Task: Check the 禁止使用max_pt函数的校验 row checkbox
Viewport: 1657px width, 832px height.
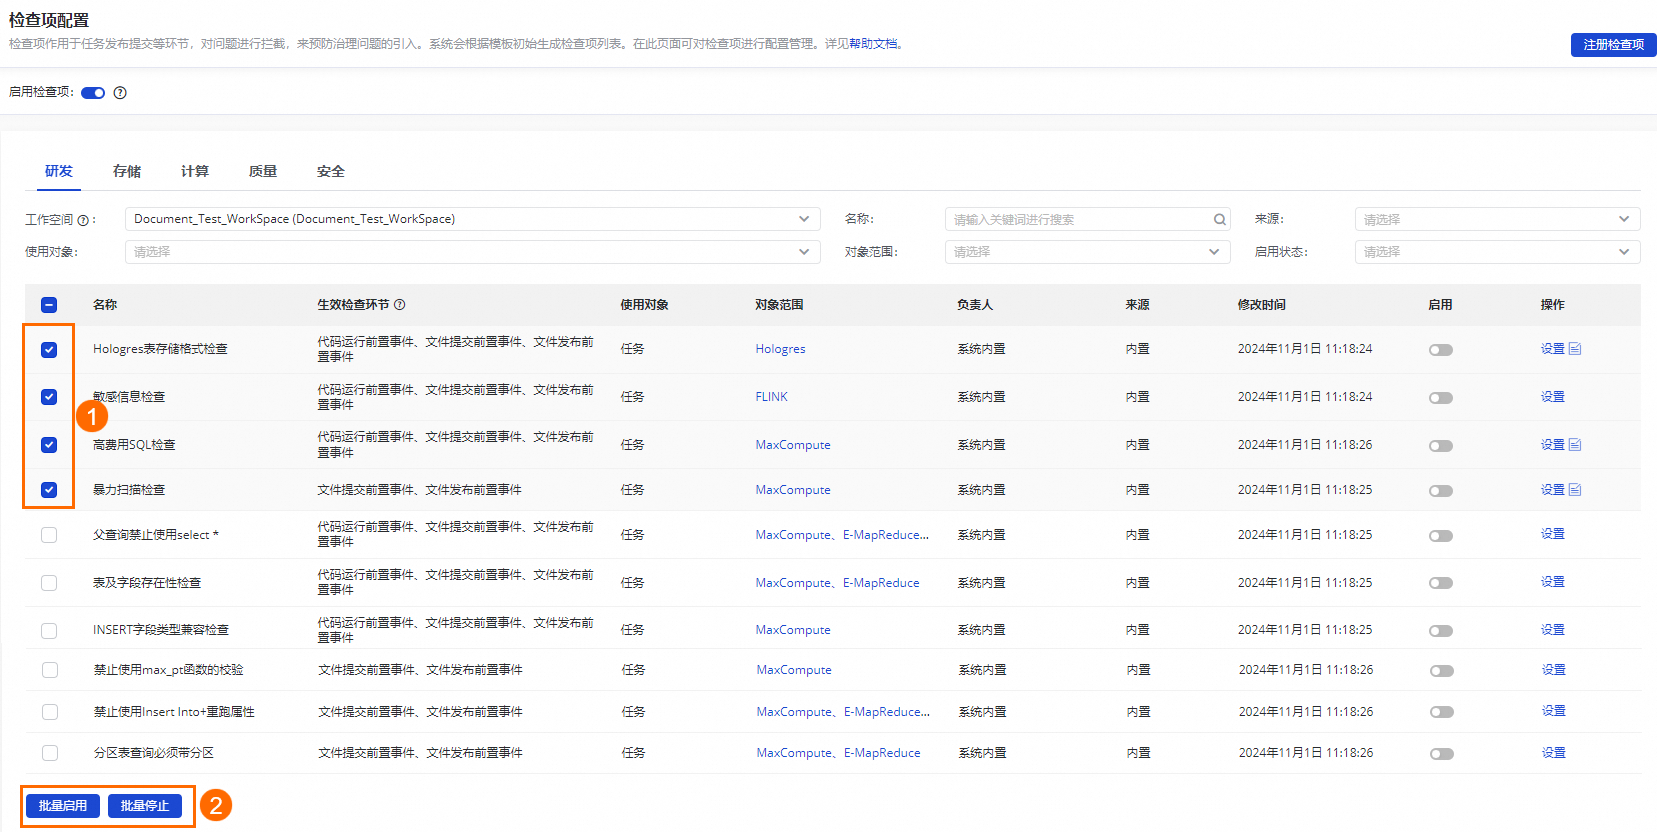Action: tap(50, 670)
